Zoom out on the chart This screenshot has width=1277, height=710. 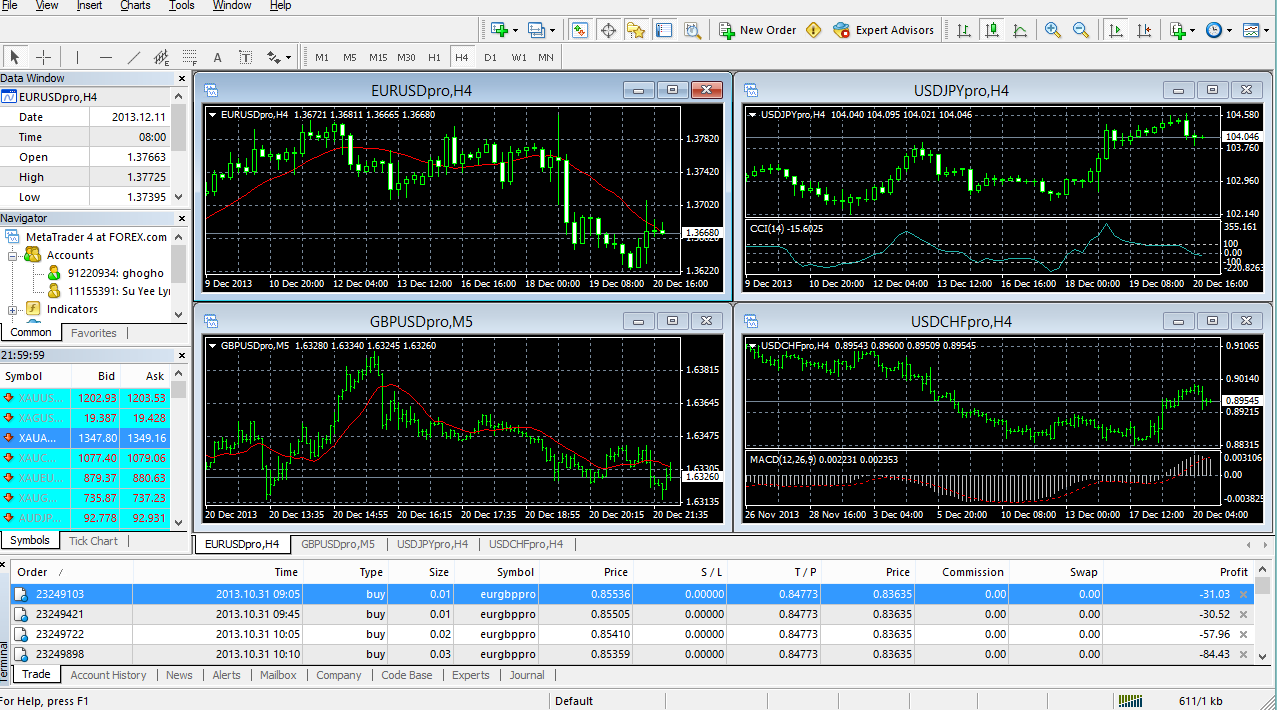click(x=1081, y=30)
